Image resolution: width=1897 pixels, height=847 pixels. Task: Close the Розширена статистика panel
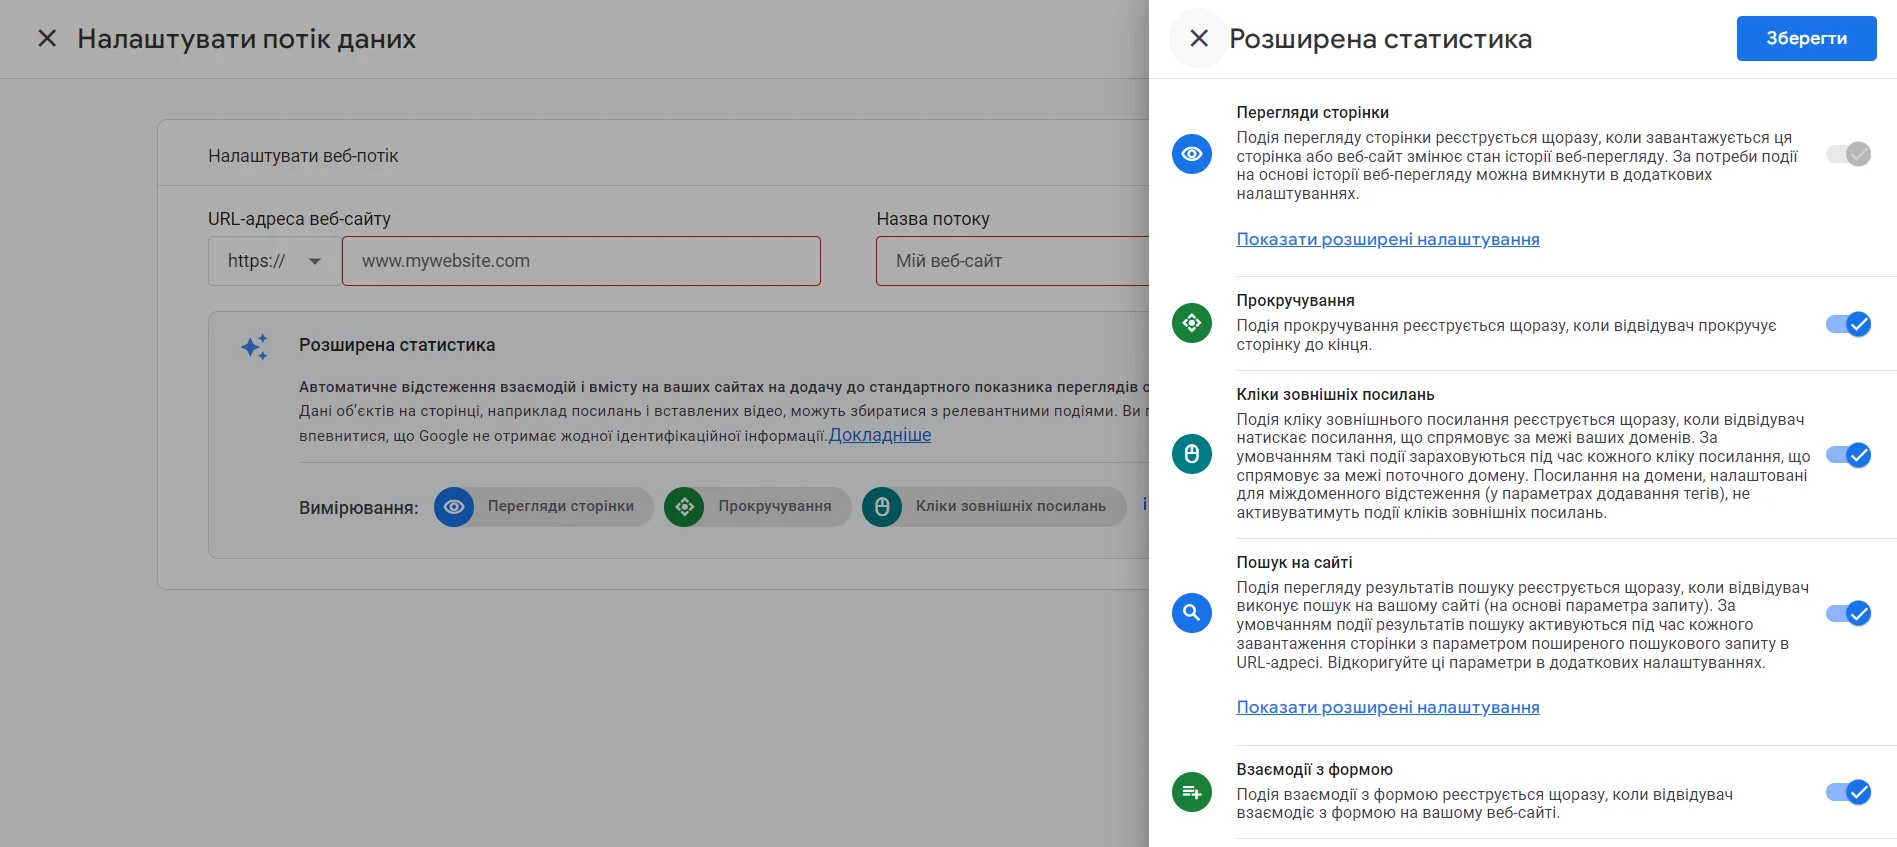pos(1198,38)
